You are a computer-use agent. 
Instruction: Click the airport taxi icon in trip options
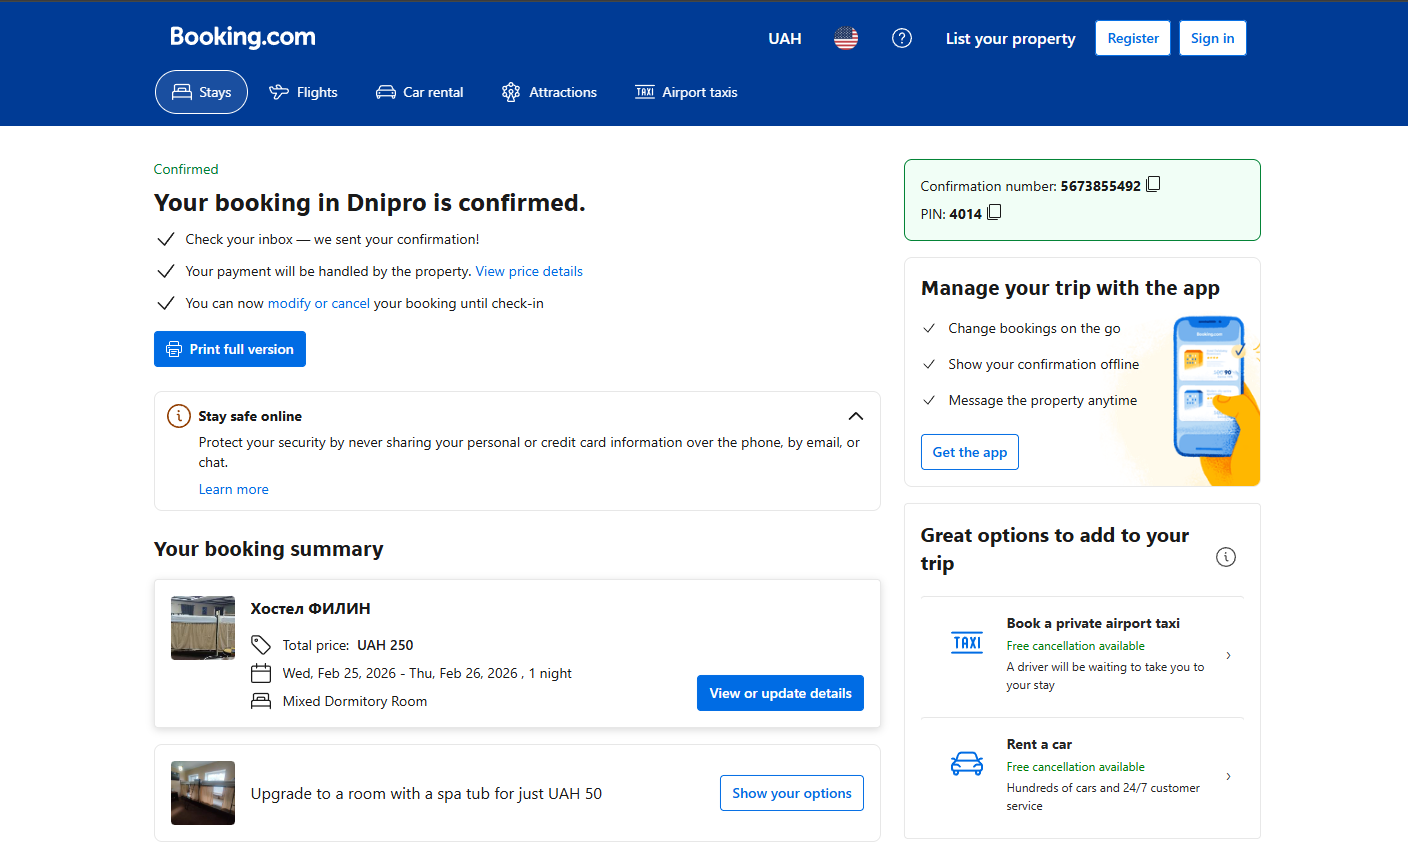point(967,643)
